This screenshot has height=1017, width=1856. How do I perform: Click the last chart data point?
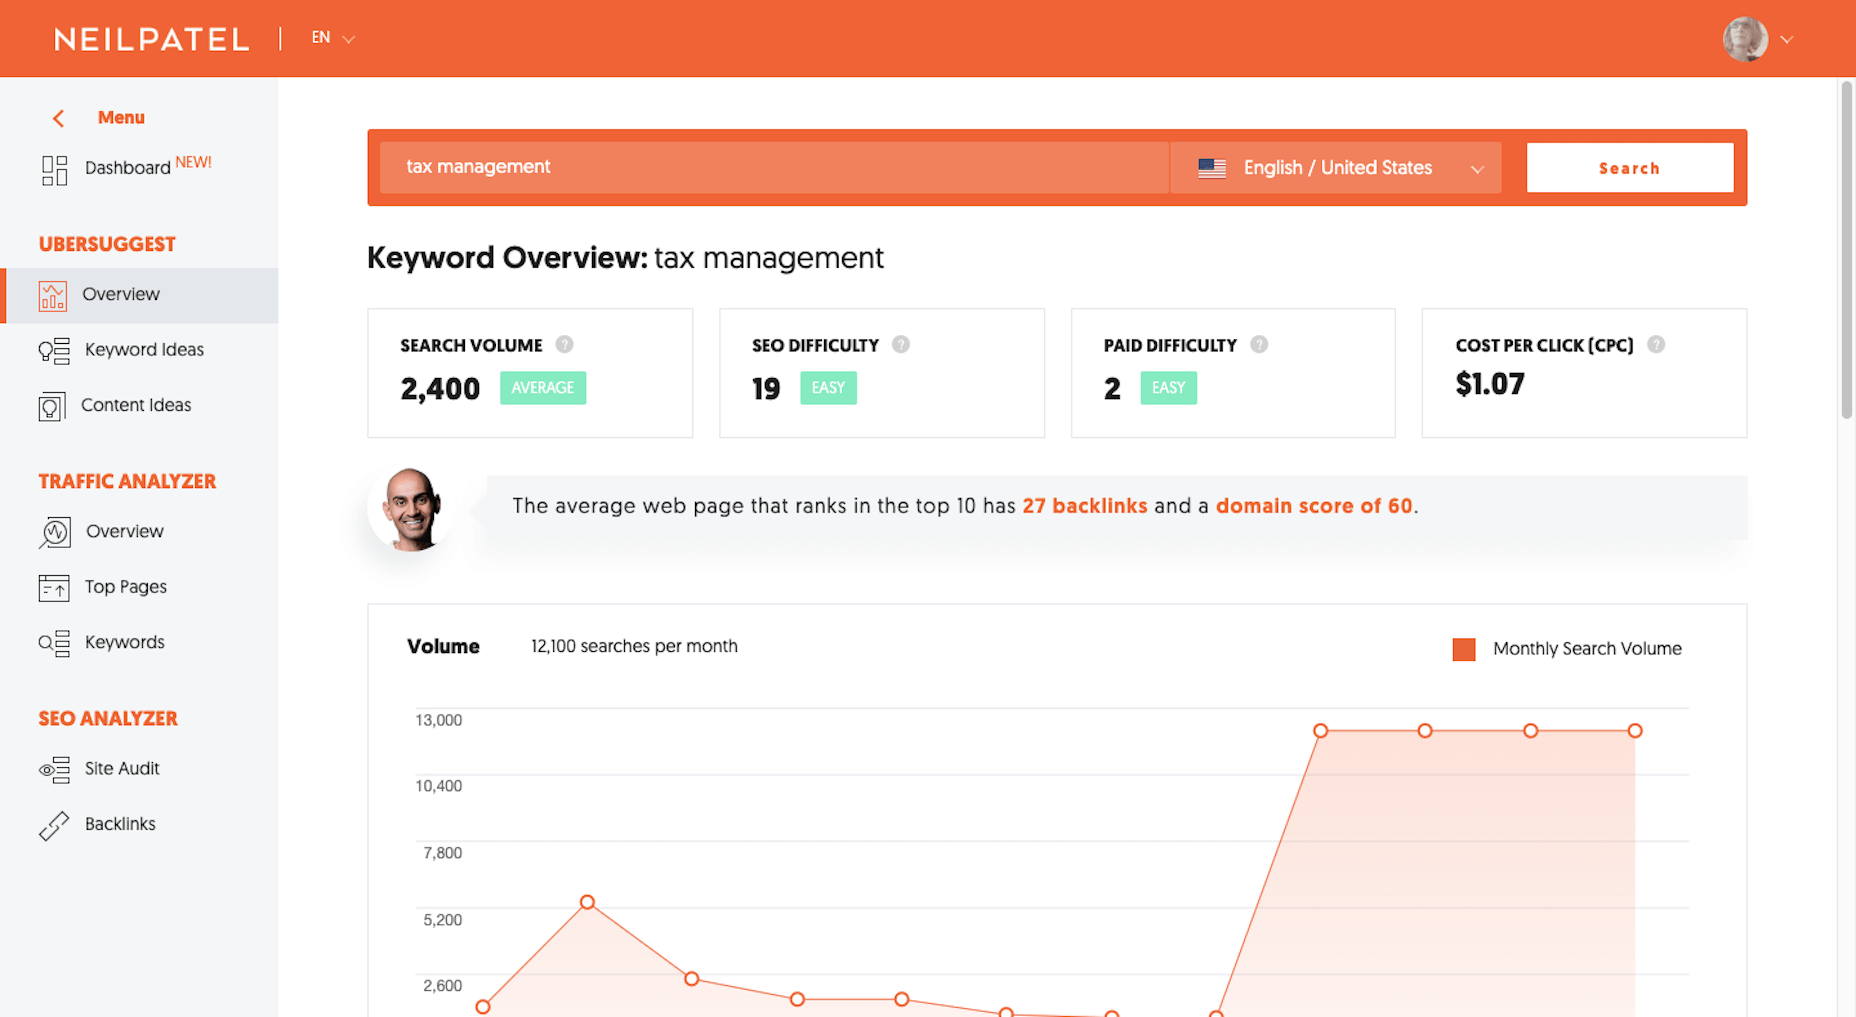coord(1635,731)
